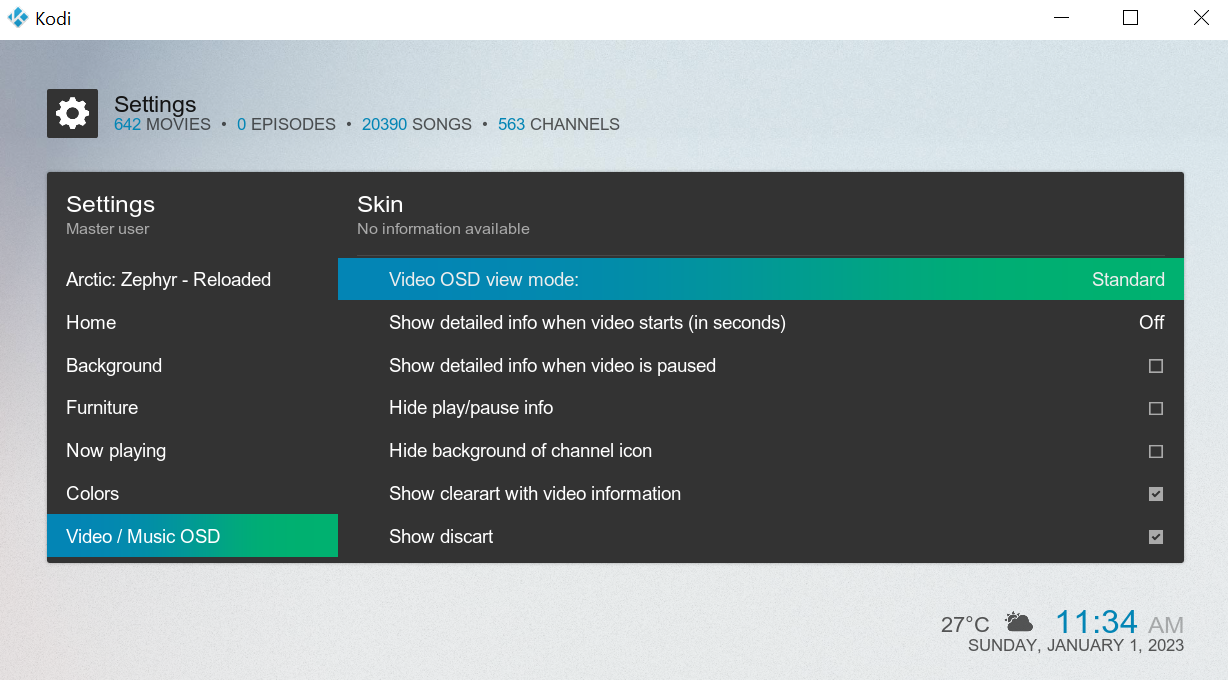Select the Colors settings category
This screenshot has height=680, width=1228.
coord(92,494)
